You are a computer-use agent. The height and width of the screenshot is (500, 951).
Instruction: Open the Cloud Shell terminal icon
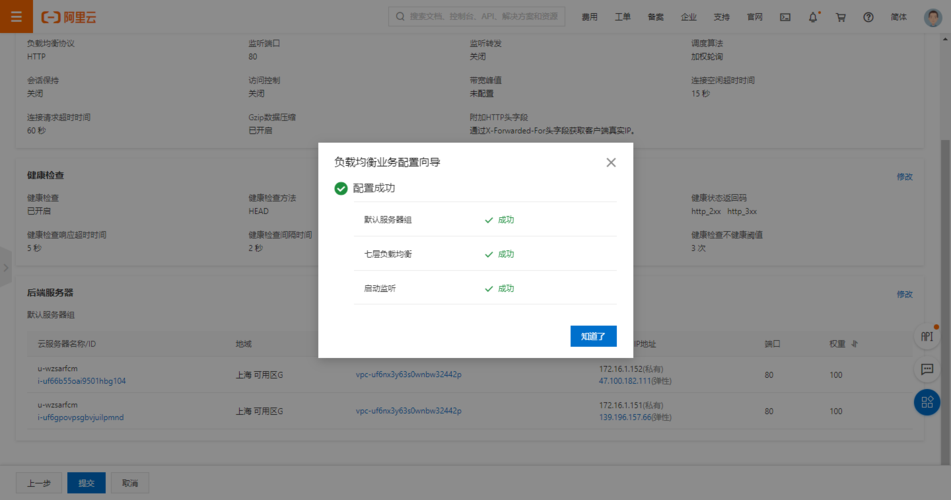tap(785, 17)
